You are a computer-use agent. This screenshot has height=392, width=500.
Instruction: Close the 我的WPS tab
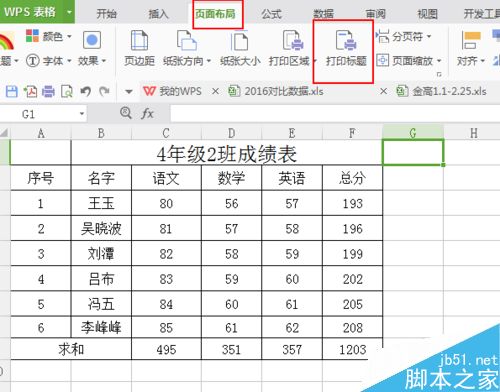coord(215,91)
